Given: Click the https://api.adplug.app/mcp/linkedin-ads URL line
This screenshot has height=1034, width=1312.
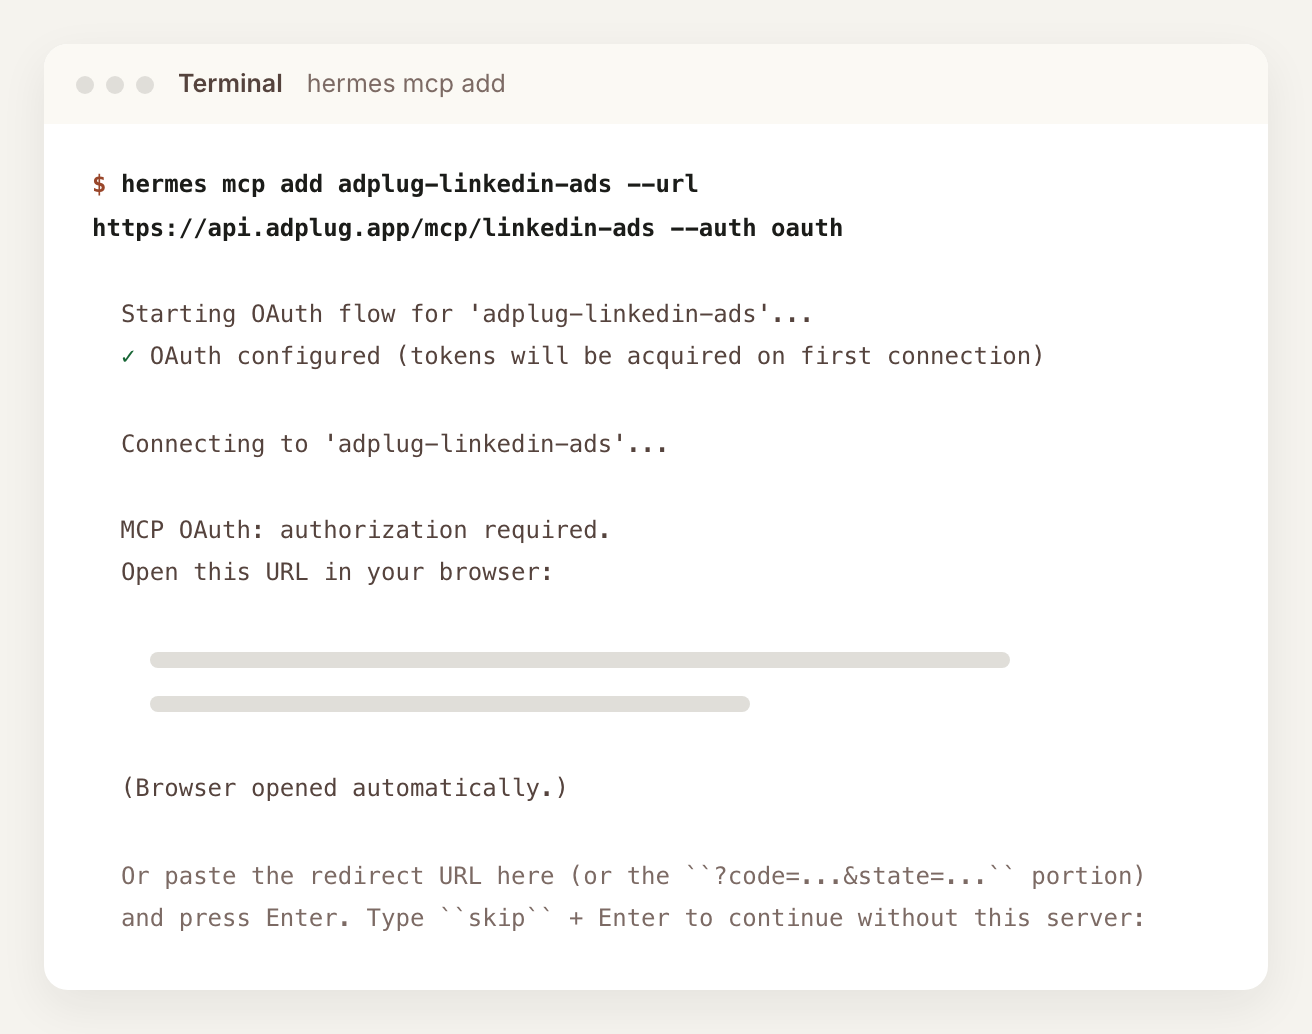Looking at the screenshot, I should coord(467,228).
